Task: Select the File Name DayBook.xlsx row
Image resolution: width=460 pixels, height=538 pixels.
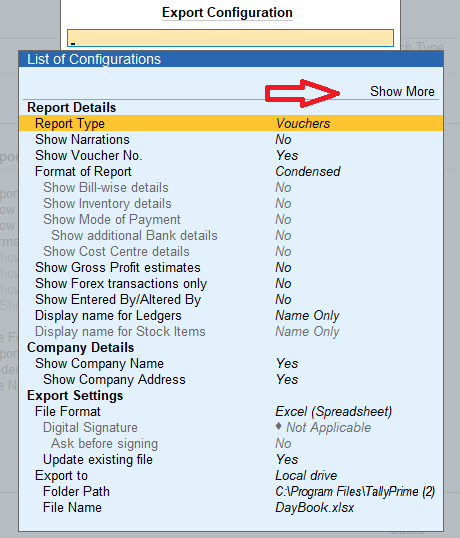Action: coord(231,507)
